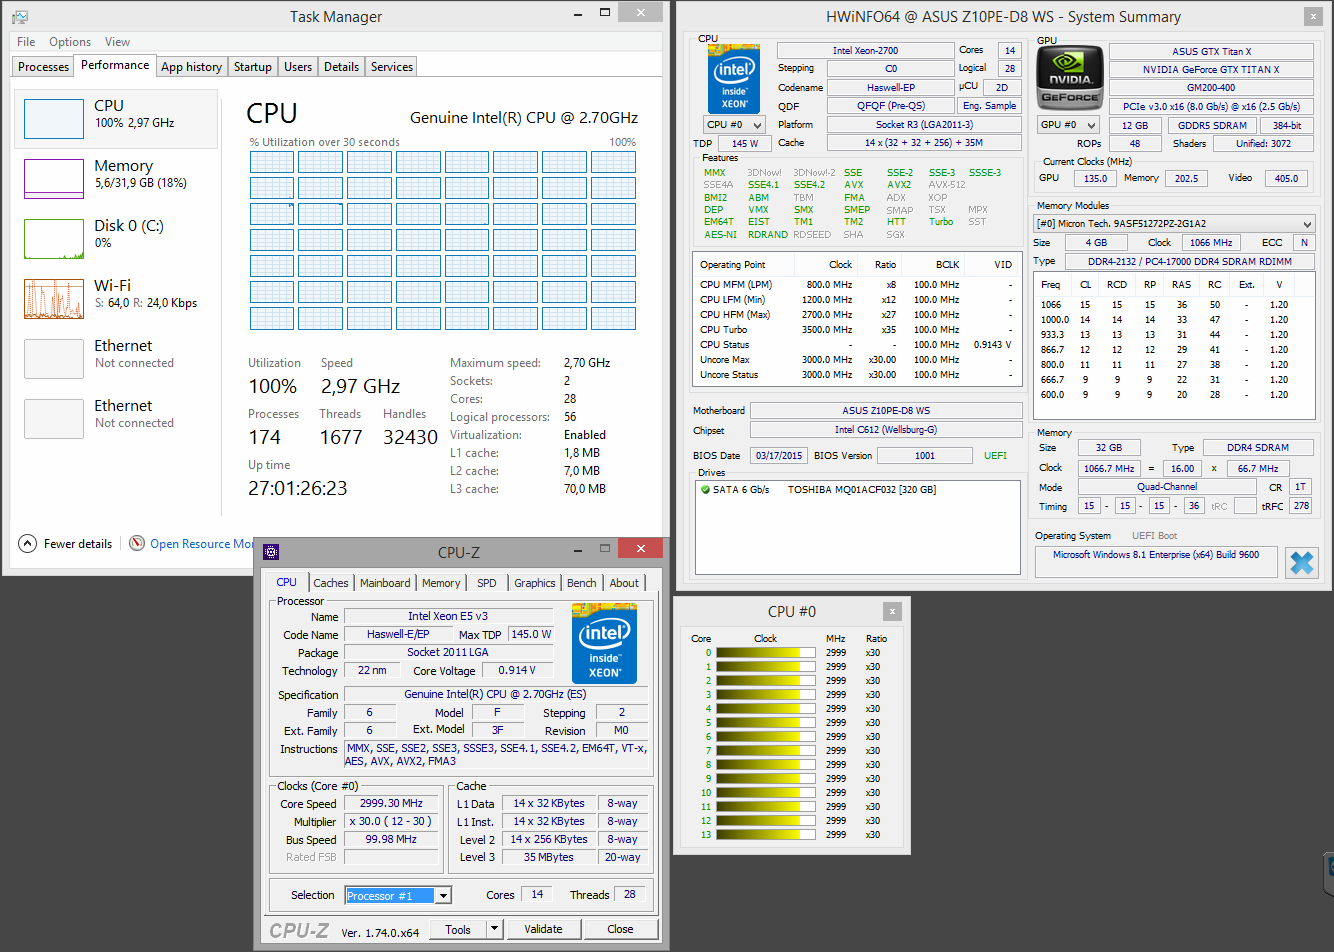Switch to the Services tab
The height and width of the screenshot is (952, 1334).
[x=392, y=67]
